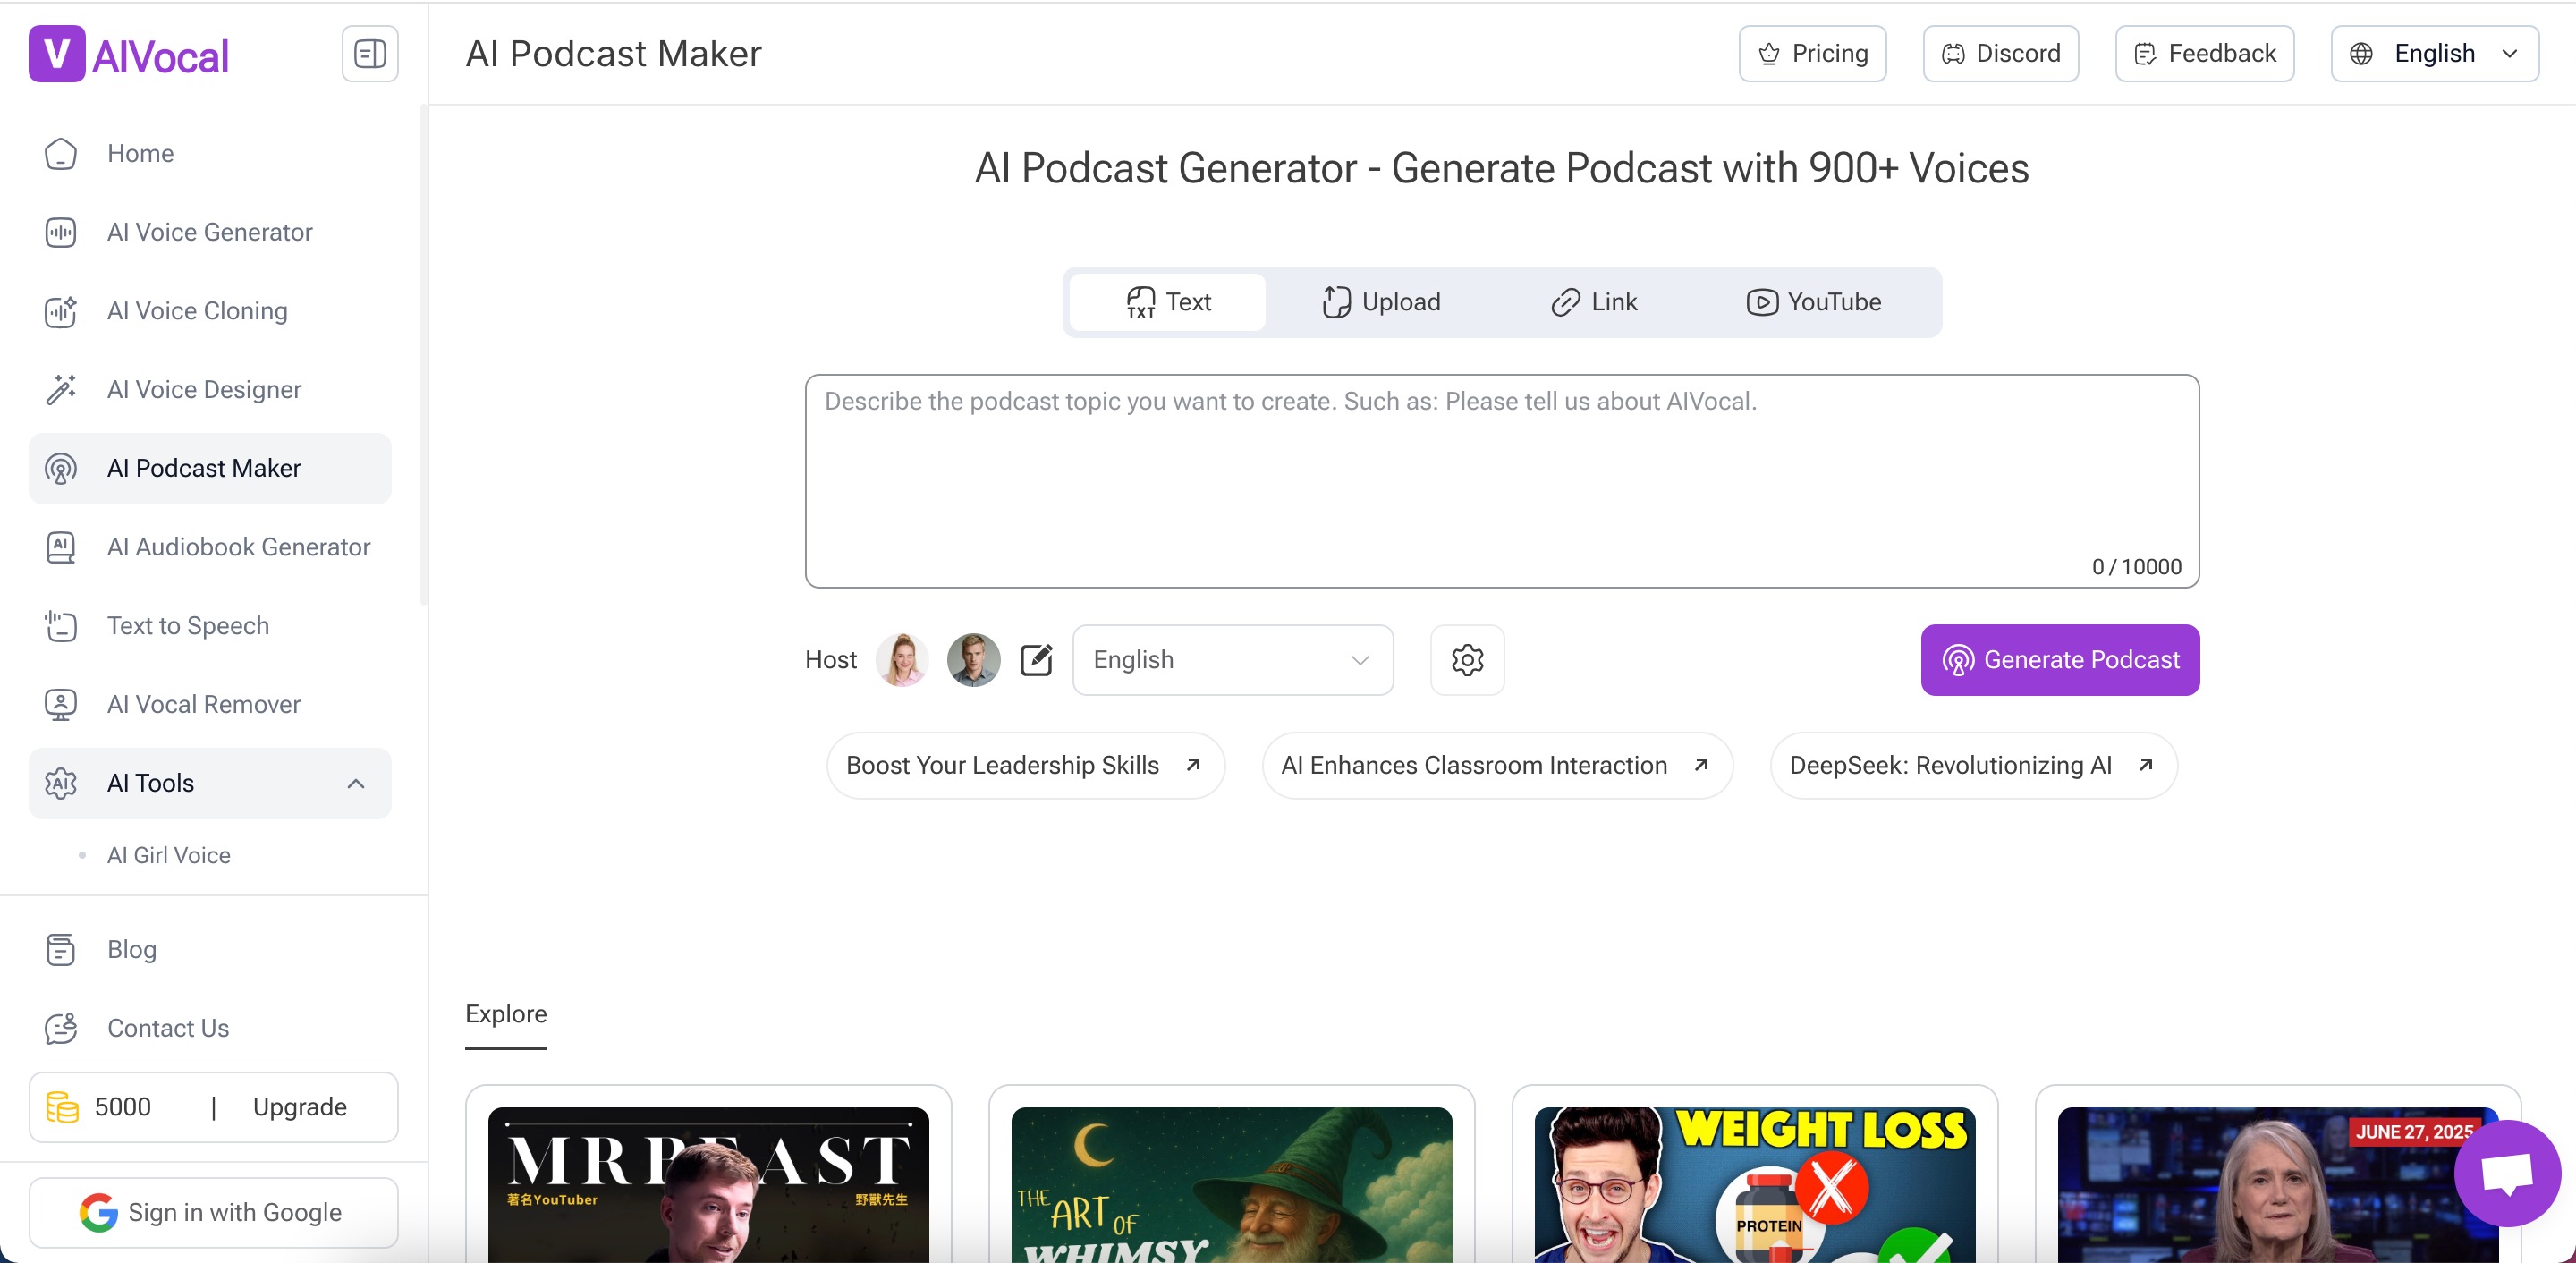
Task: Collapse the AI Tools section chevron
Action: pyautogui.click(x=356, y=783)
